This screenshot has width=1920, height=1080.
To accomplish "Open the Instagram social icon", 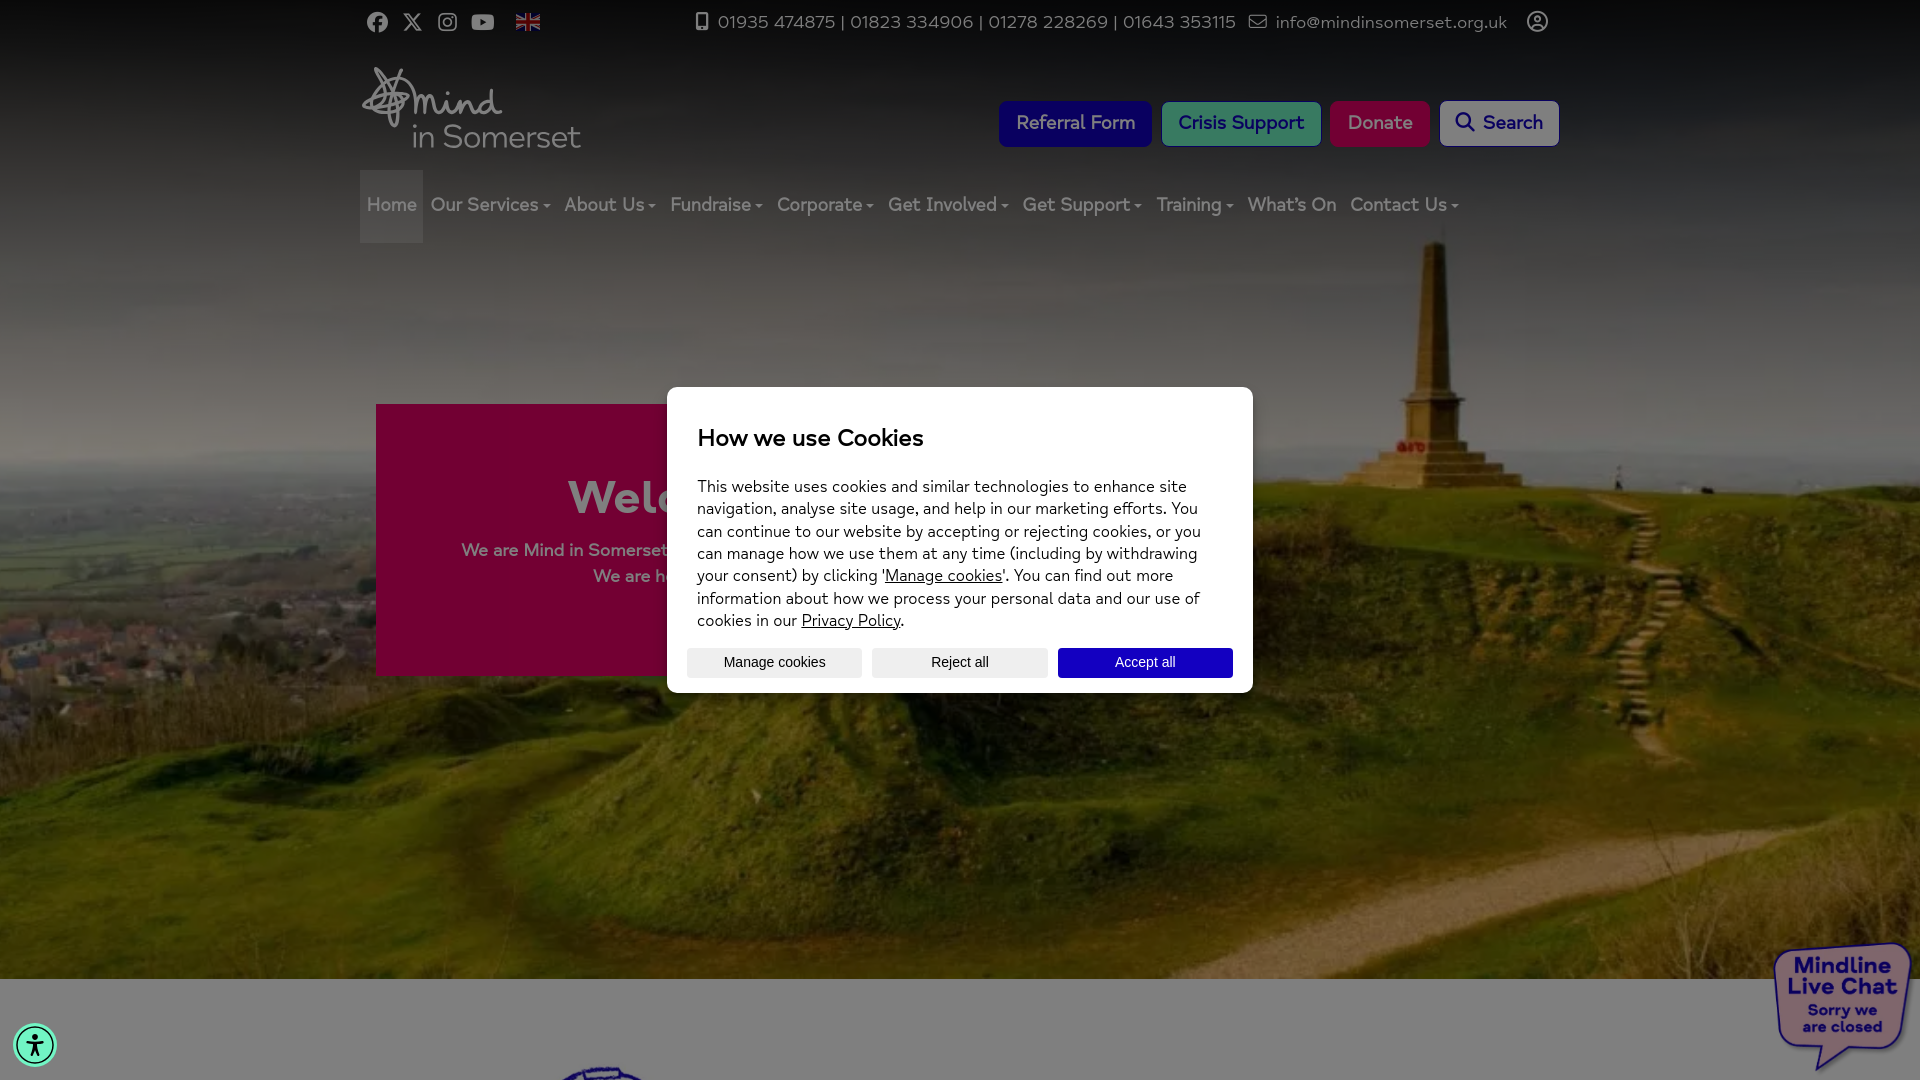I will click(447, 22).
